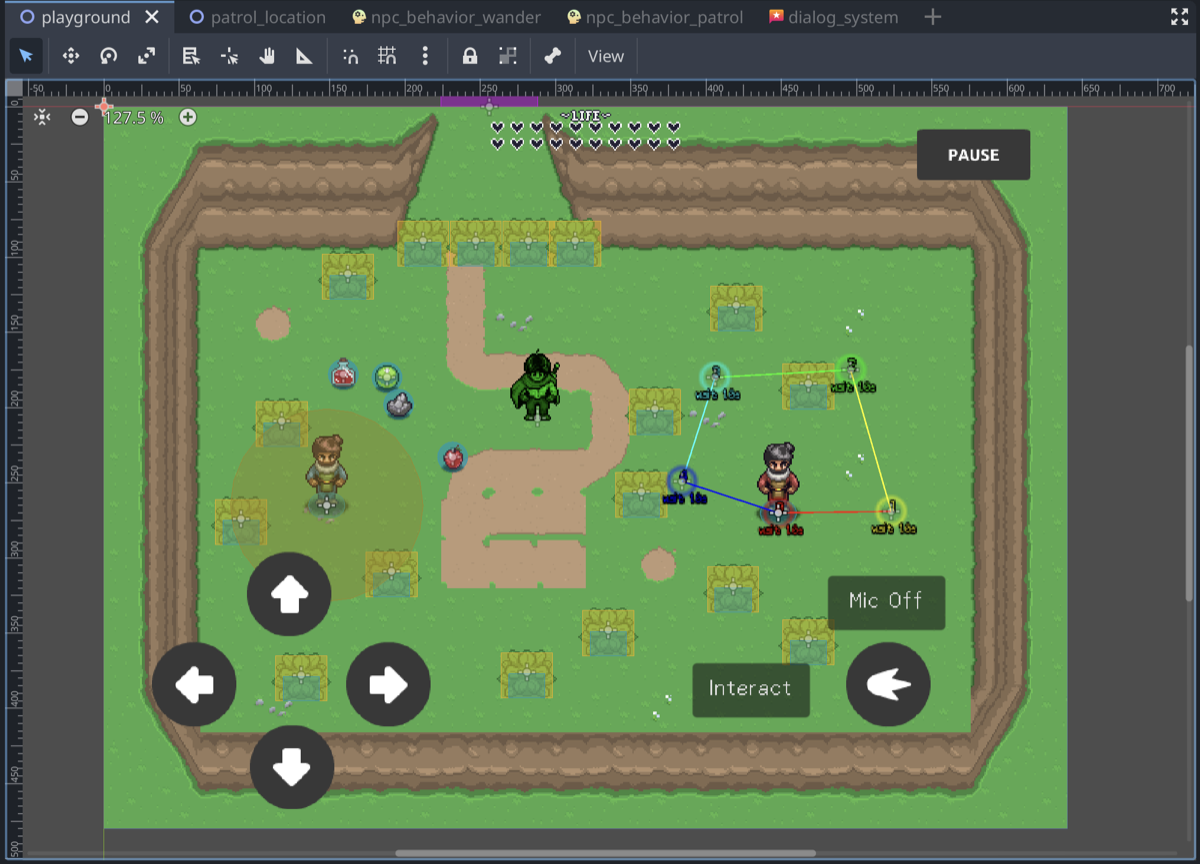Switch to the dialog_system tab

pos(834,17)
